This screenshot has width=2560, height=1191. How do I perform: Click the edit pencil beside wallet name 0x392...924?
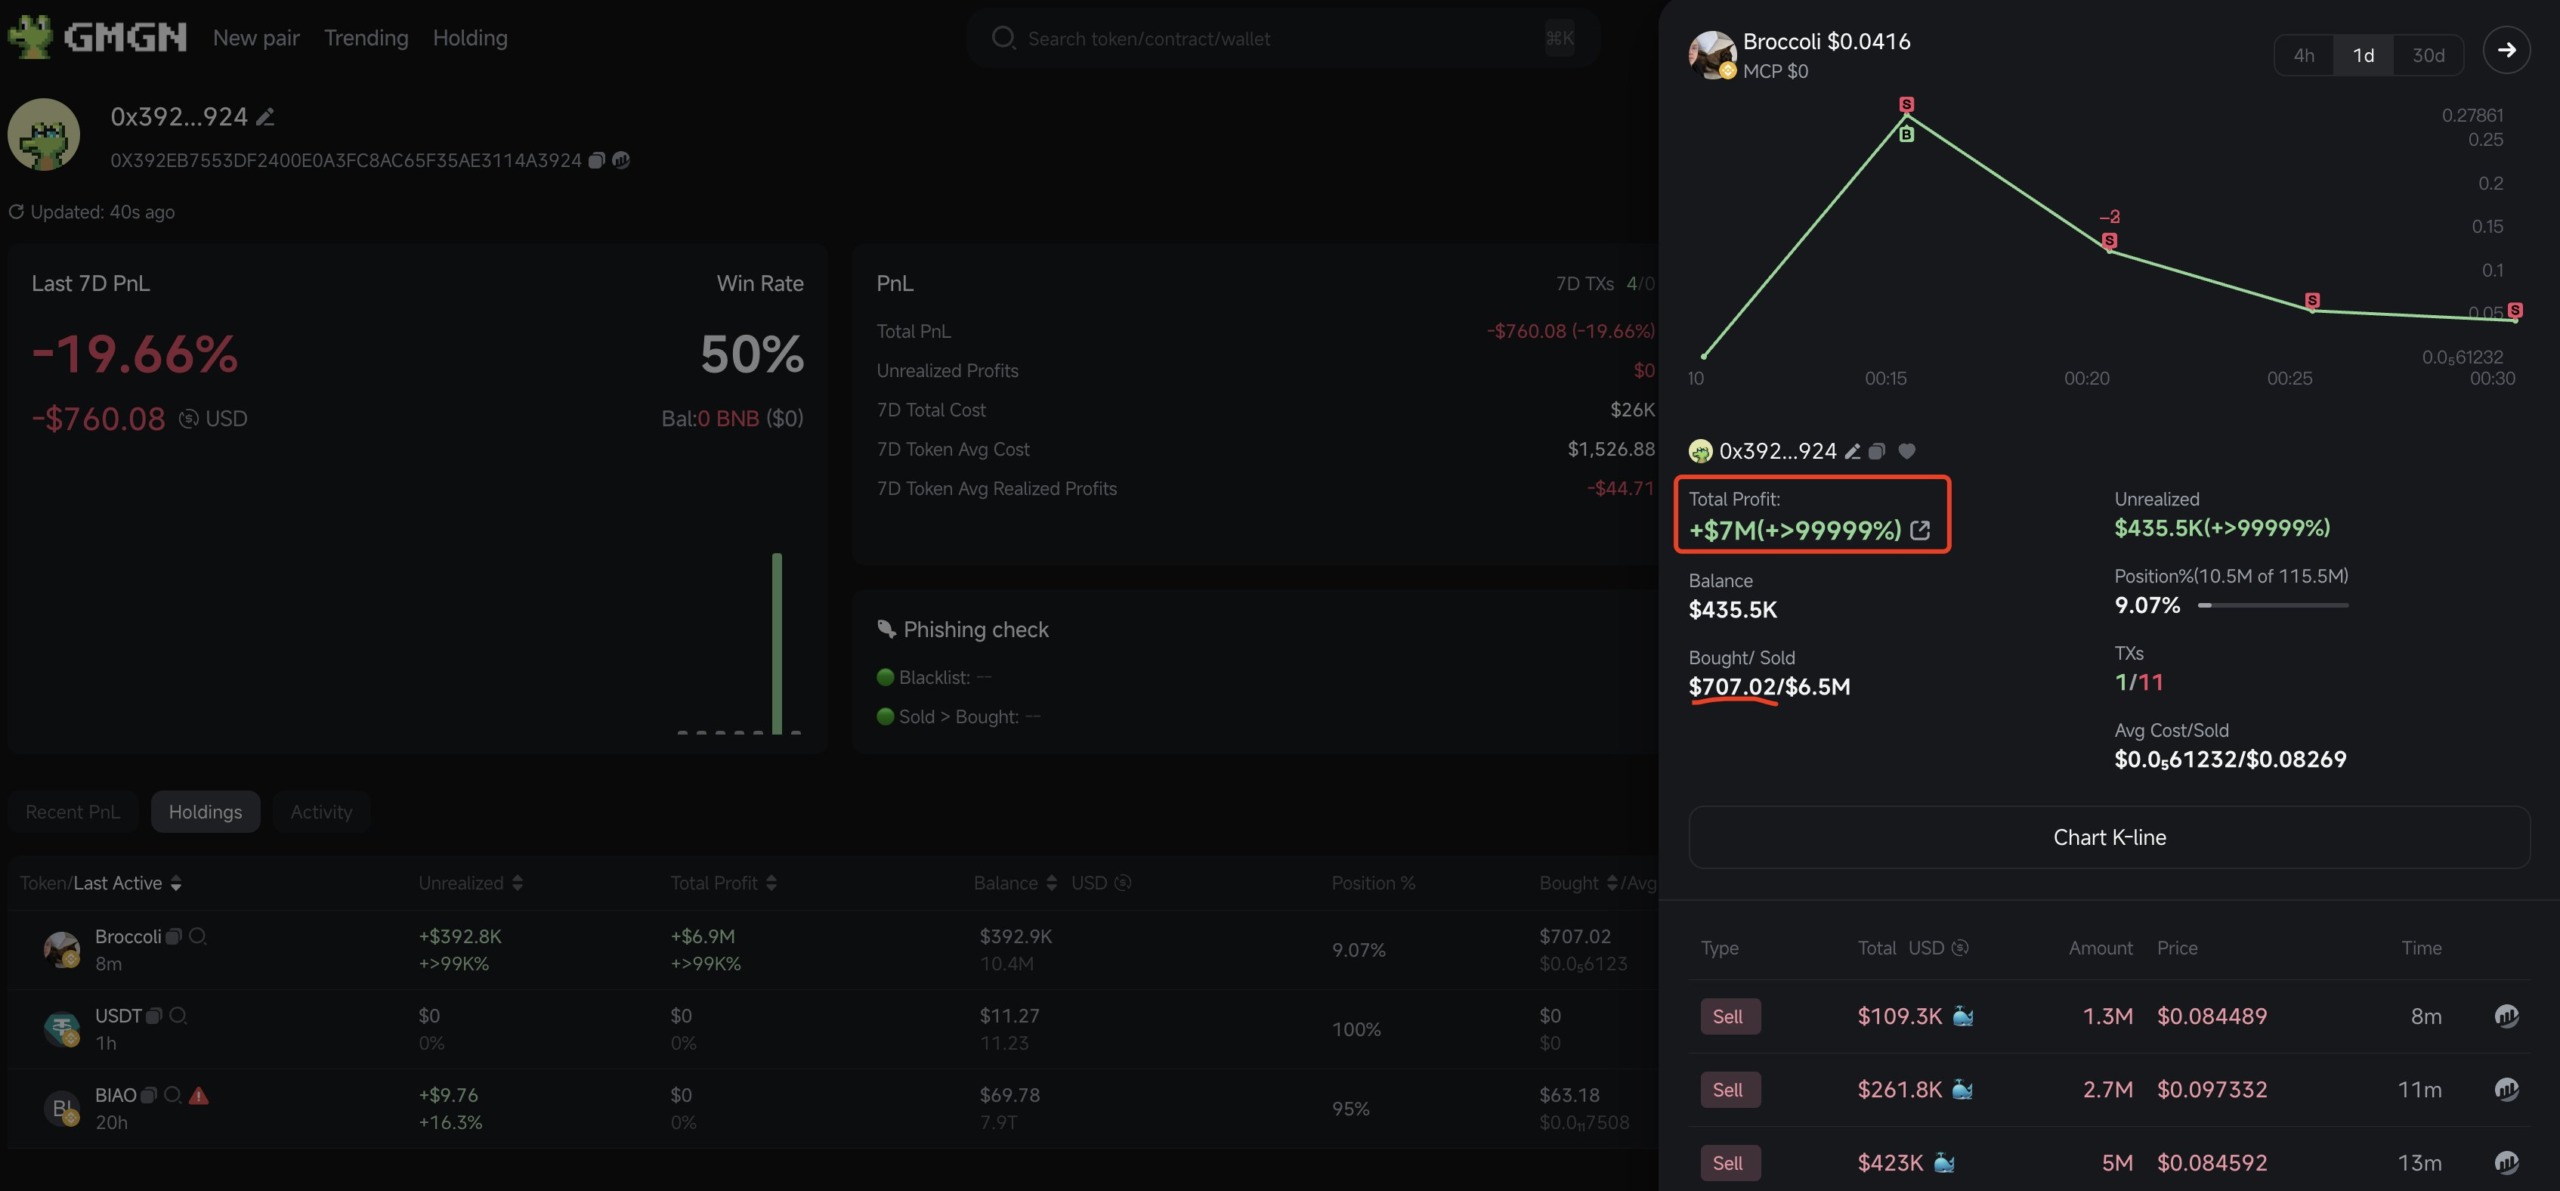265,117
